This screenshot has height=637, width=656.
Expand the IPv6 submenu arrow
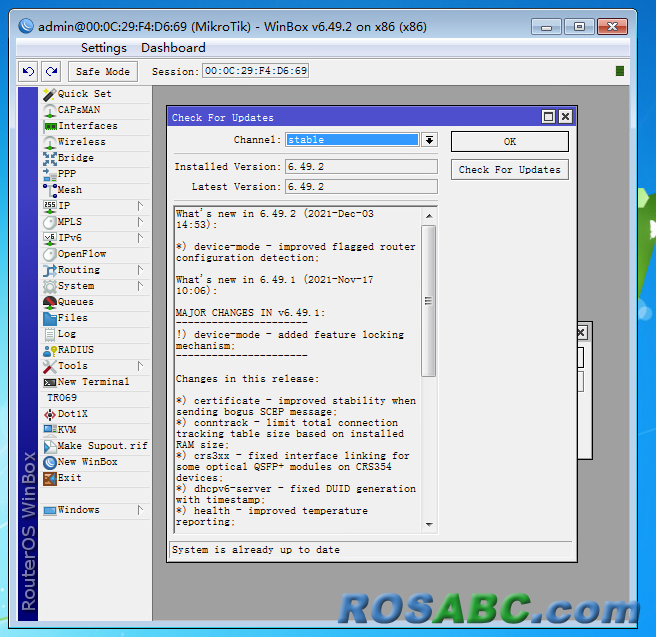140,238
